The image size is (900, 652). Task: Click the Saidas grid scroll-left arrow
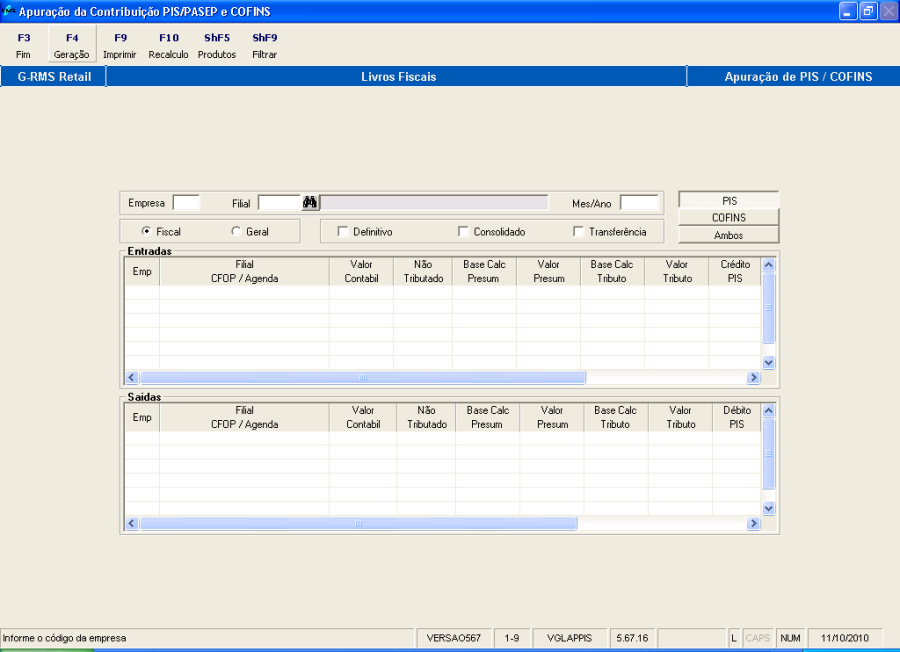(132, 523)
